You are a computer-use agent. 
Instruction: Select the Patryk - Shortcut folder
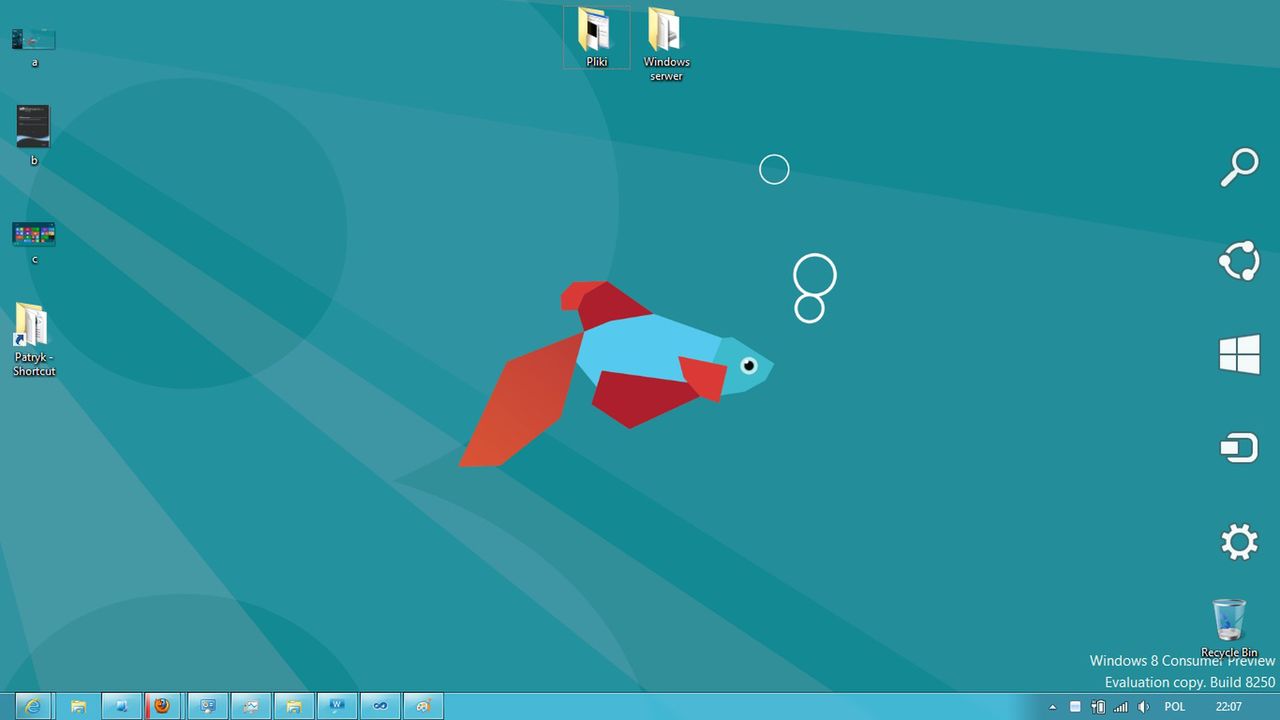pyautogui.click(x=34, y=340)
